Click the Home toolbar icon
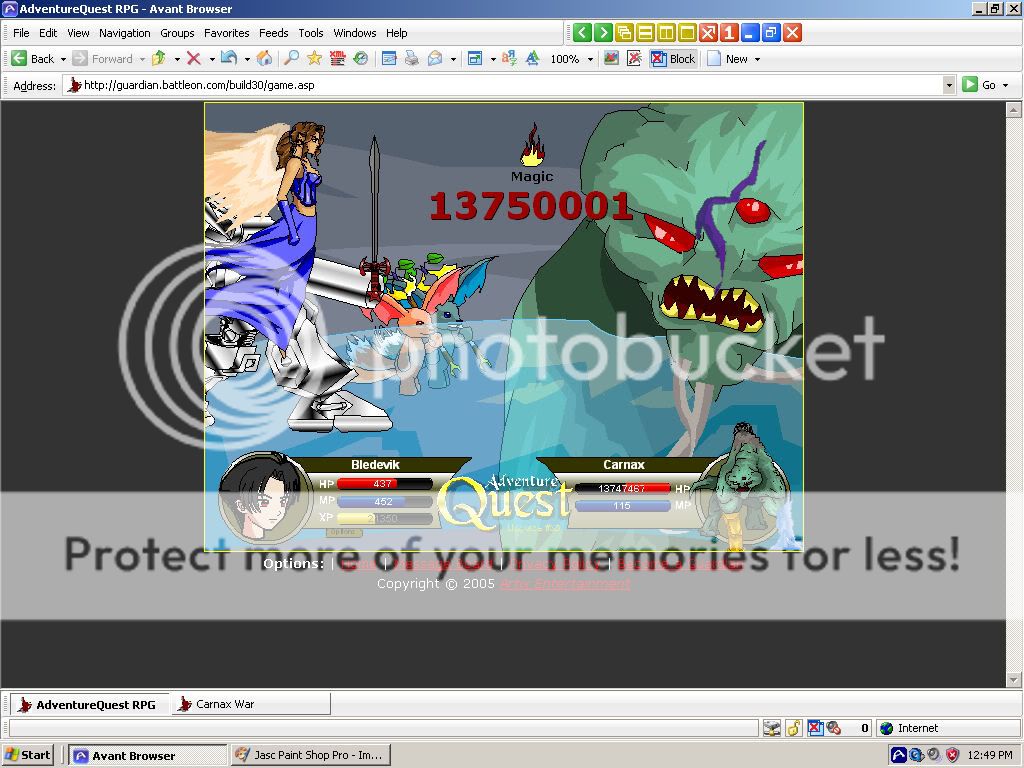 (265, 59)
